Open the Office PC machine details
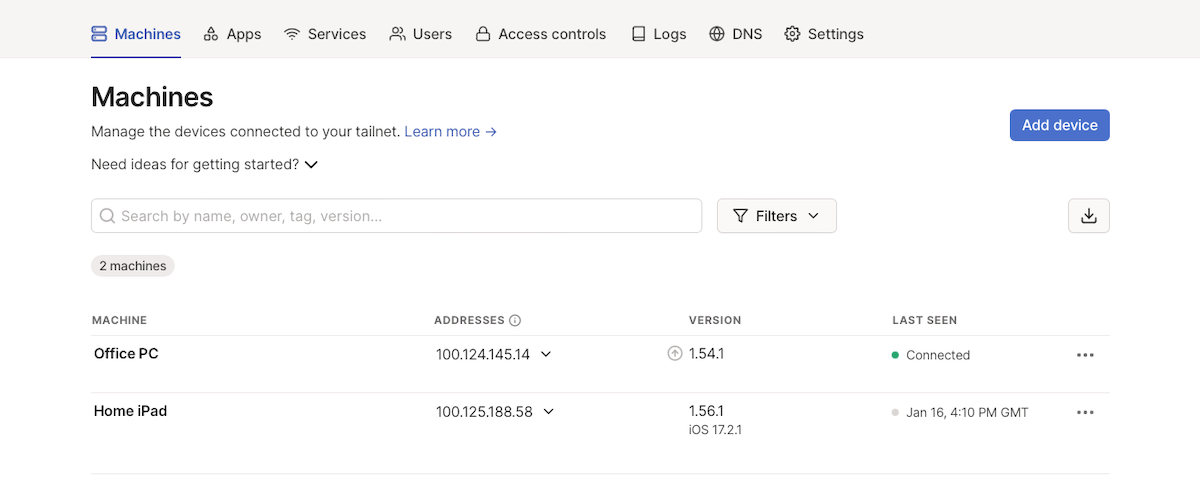The height and width of the screenshot is (487, 1200). tap(126, 353)
